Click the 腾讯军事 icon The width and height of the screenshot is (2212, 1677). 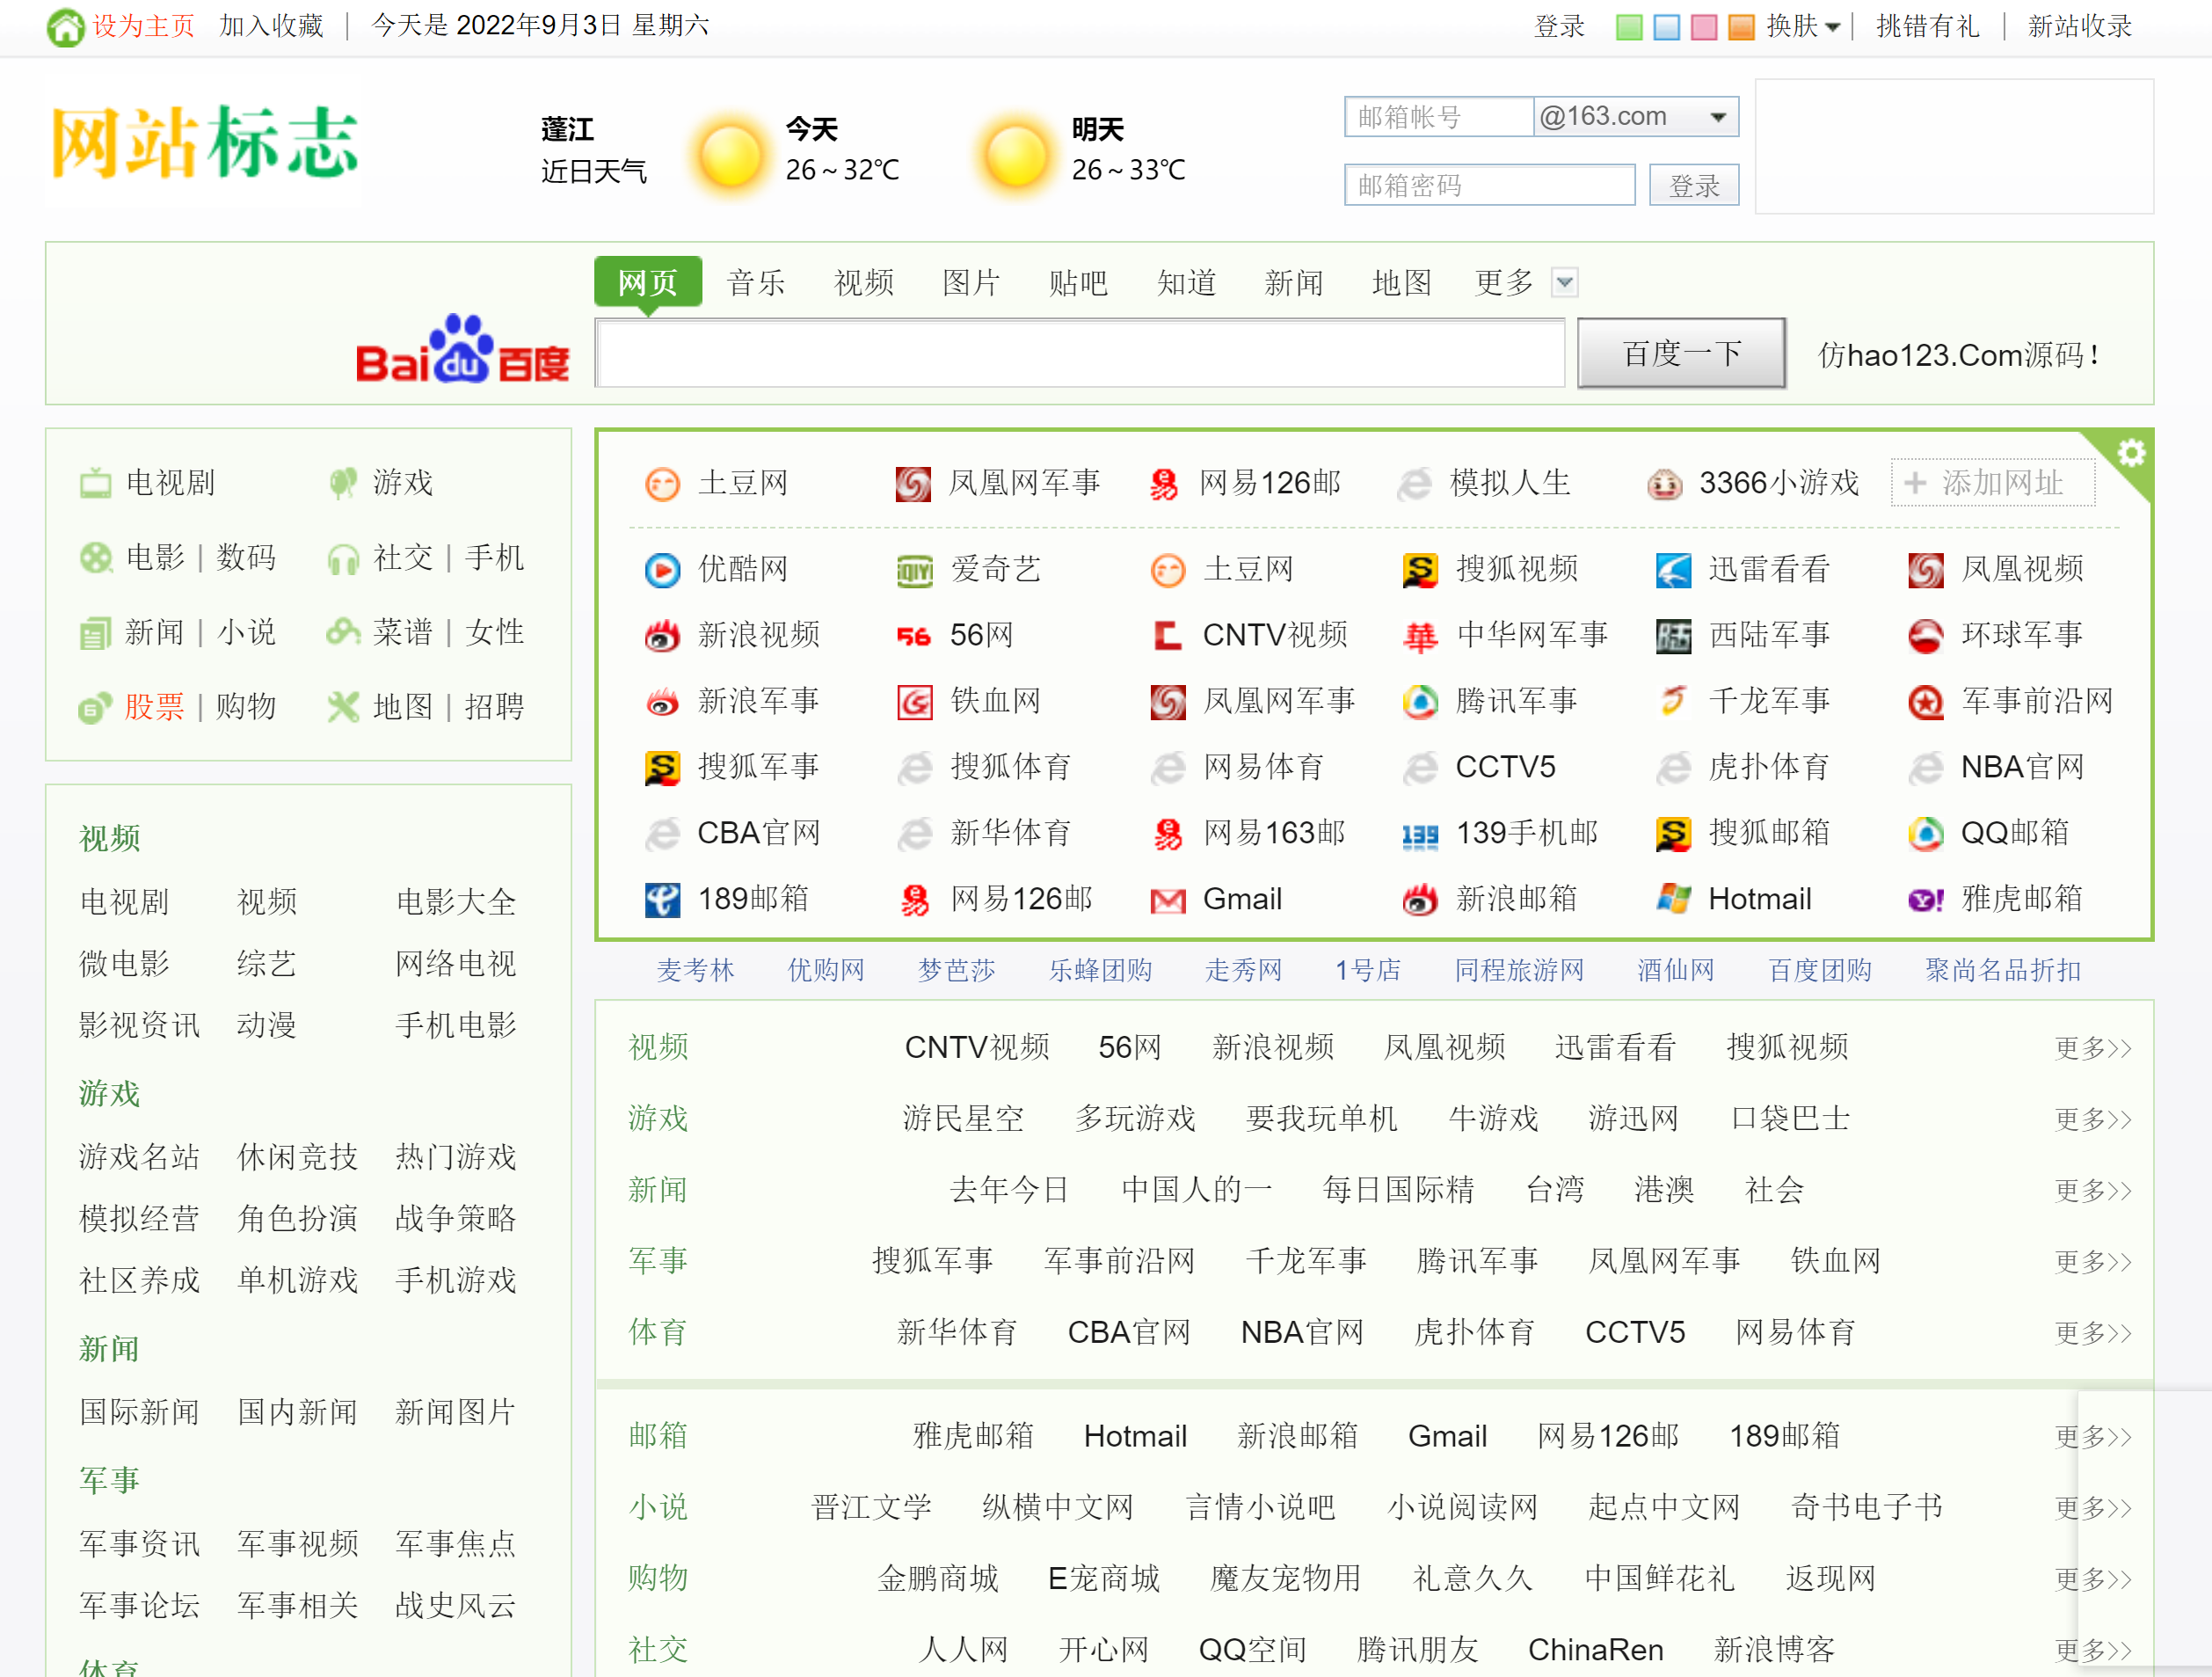click(1420, 702)
